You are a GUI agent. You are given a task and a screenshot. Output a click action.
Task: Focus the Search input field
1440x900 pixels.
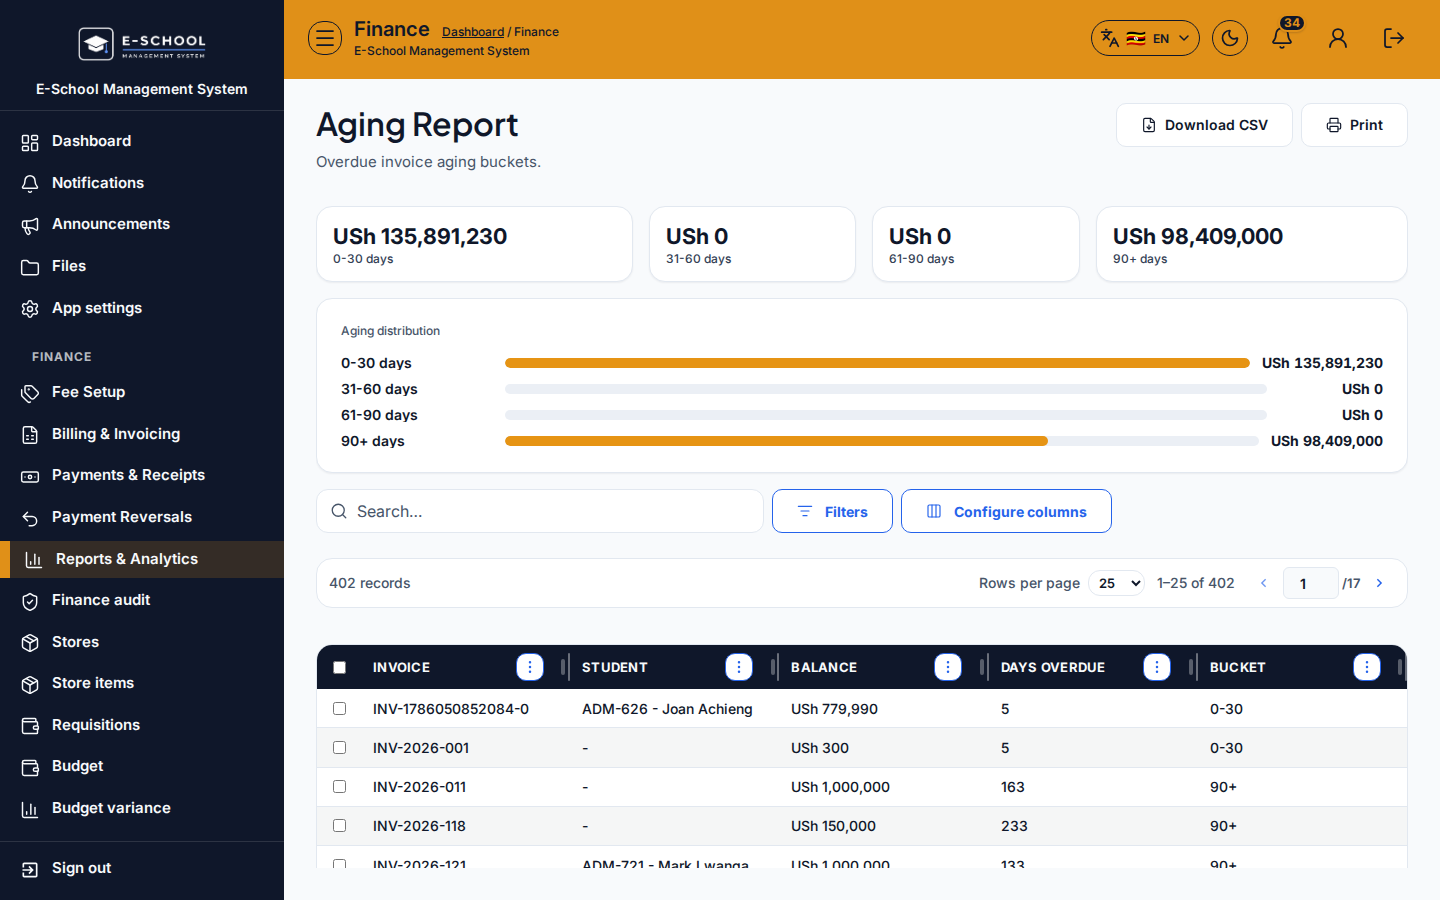coord(540,511)
